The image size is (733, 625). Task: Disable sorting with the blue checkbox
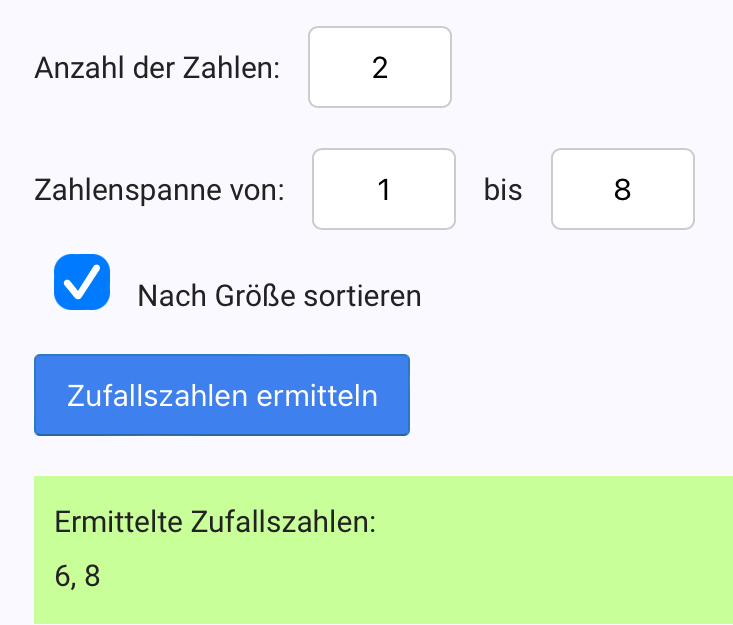[82, 282]
